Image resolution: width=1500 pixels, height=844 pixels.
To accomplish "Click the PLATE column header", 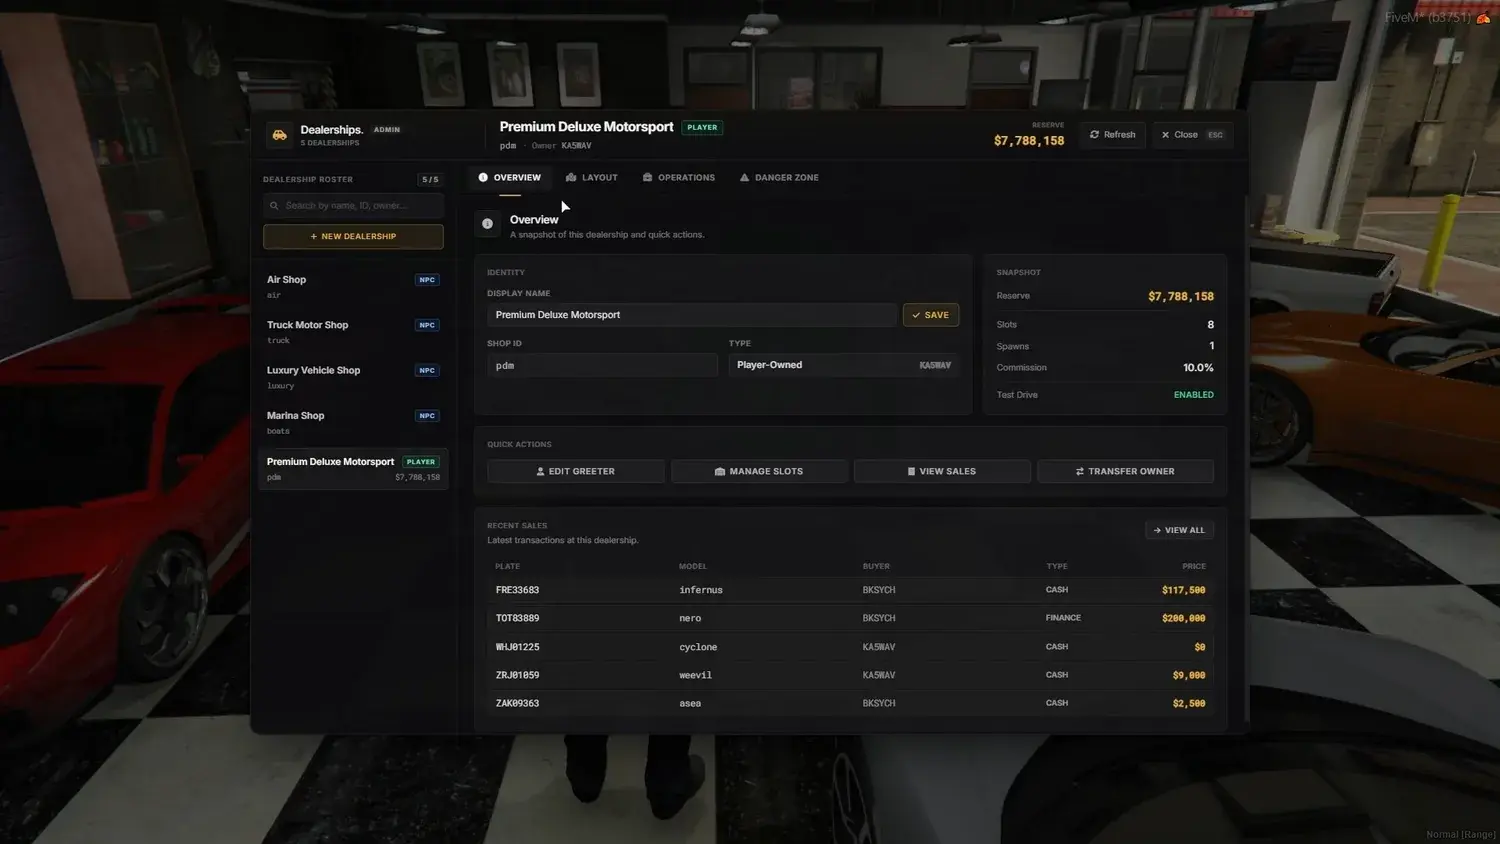I will (507, 566).
